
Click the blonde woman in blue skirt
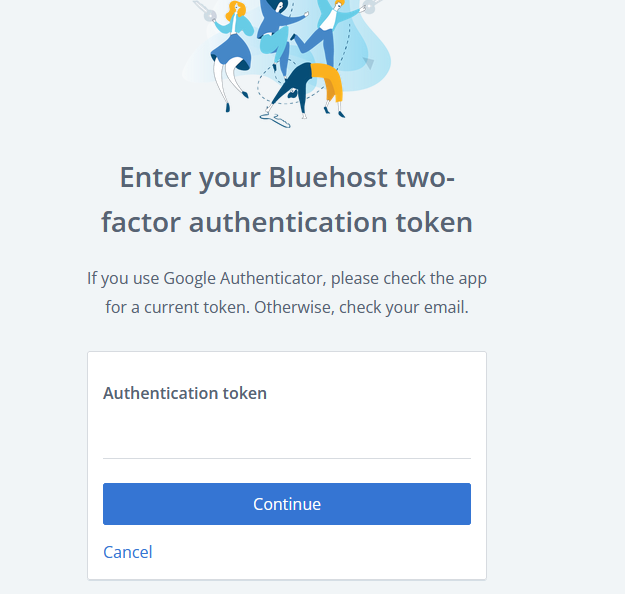point(232,50)
